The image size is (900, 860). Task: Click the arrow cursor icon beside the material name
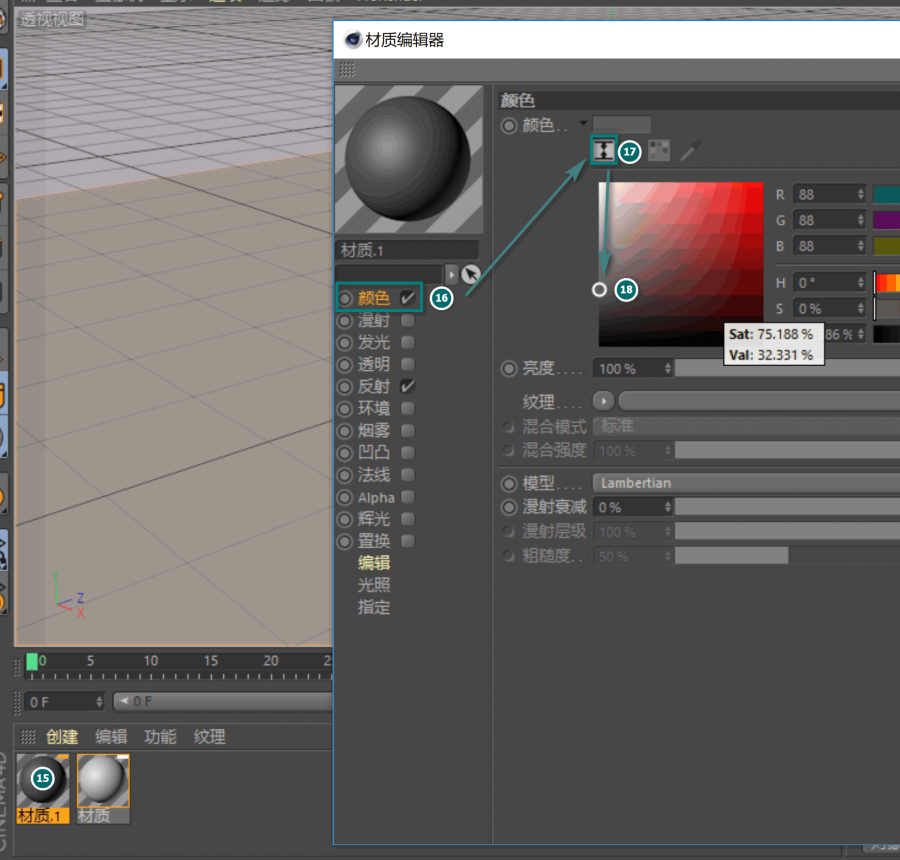pyautogui.click(x=470, y=274)
